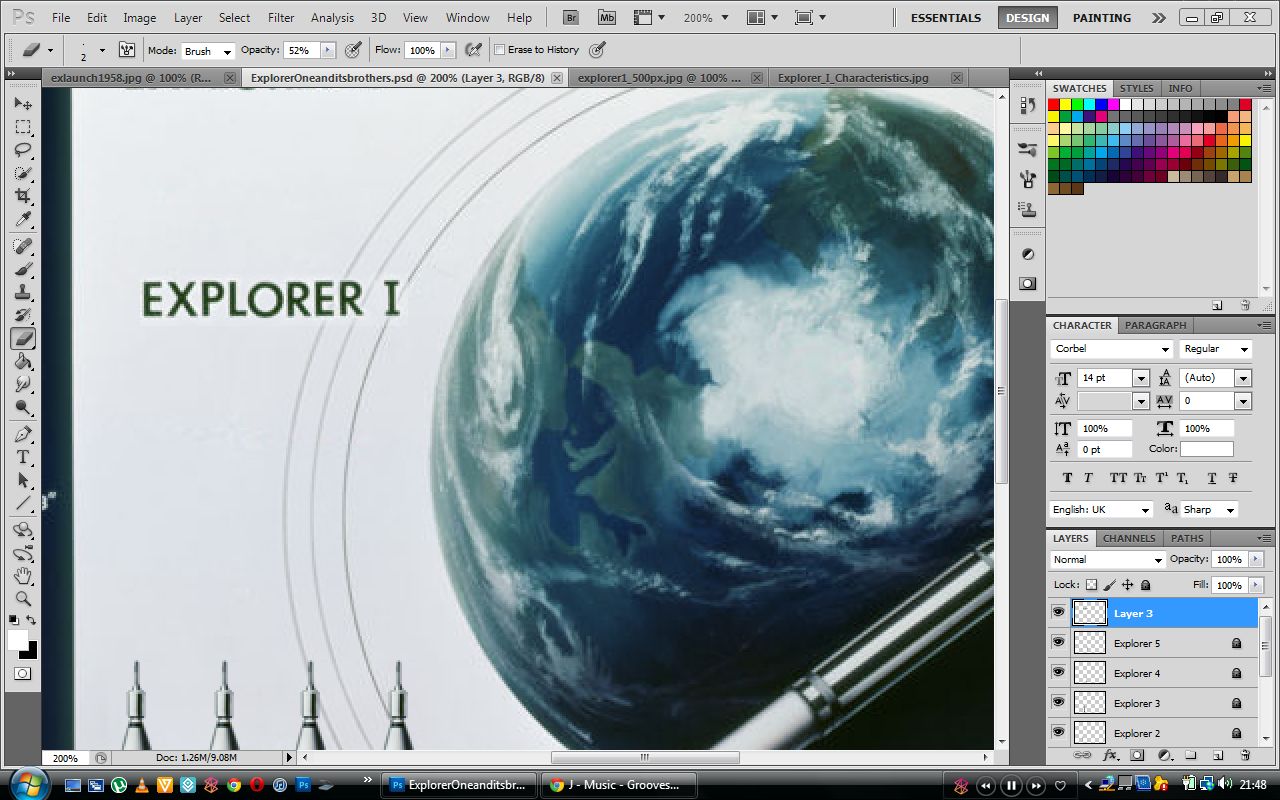The width and height of the screenshot is (1280, 800).
Task: Create a new adjustment layer
Action: tap(1164, 756)
